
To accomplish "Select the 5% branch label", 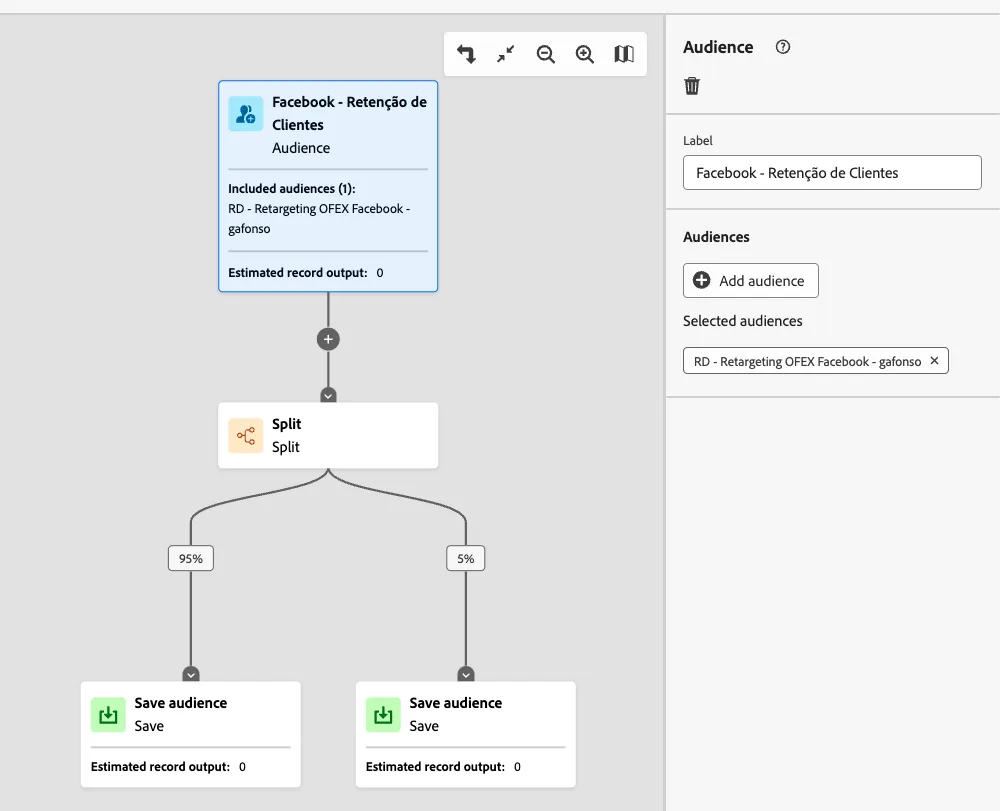I will click(466, 559).
